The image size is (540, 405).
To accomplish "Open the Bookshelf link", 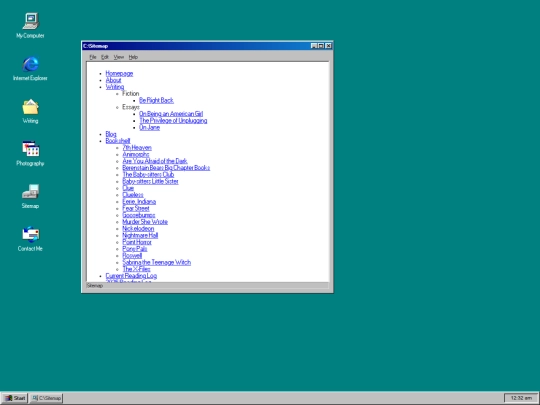I will pos(118,141).
